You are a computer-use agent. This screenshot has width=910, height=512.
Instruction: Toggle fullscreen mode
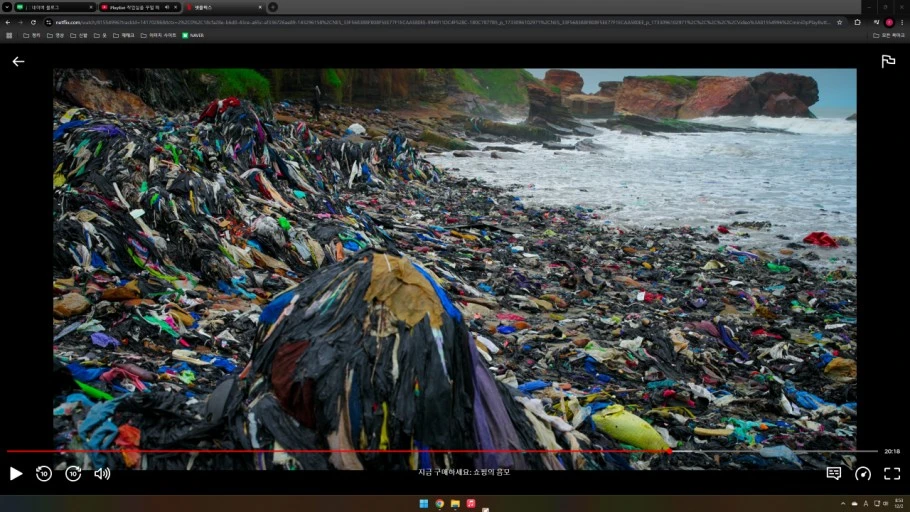pyautogui.click(x=891, y=474)
